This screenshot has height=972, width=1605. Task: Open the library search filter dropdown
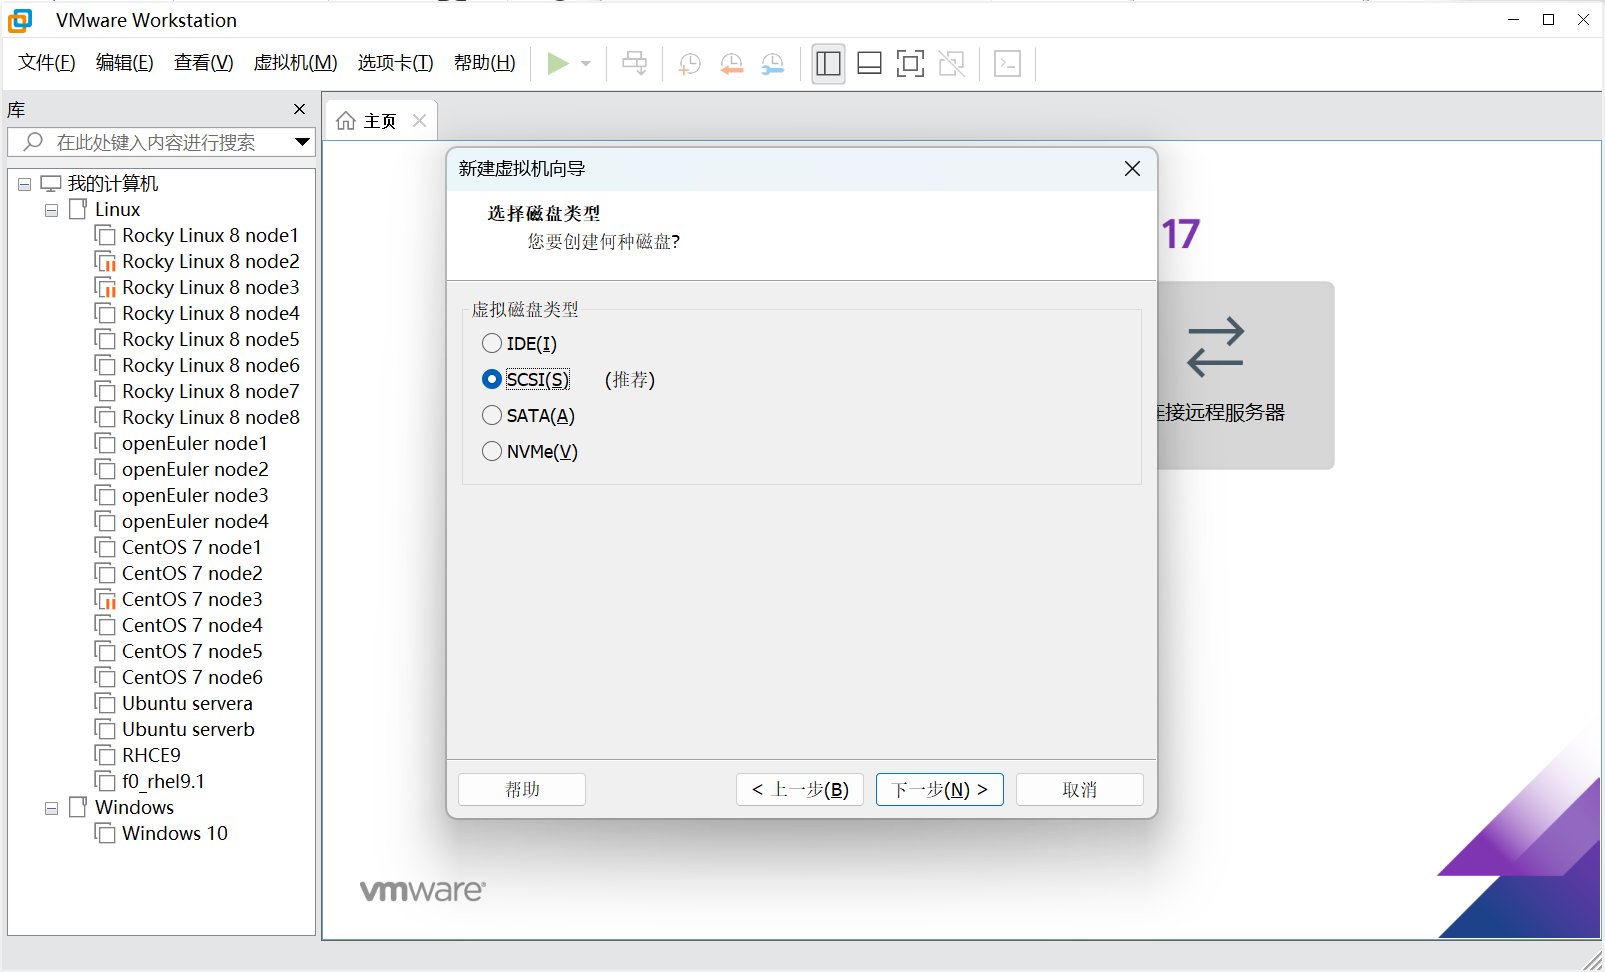pyautogui.click(x=302, y=142)
